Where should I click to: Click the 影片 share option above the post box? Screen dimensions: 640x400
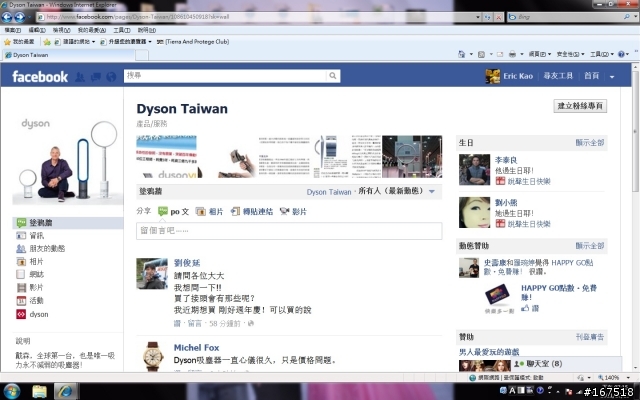pyautogui.click(x=293, y=211)
